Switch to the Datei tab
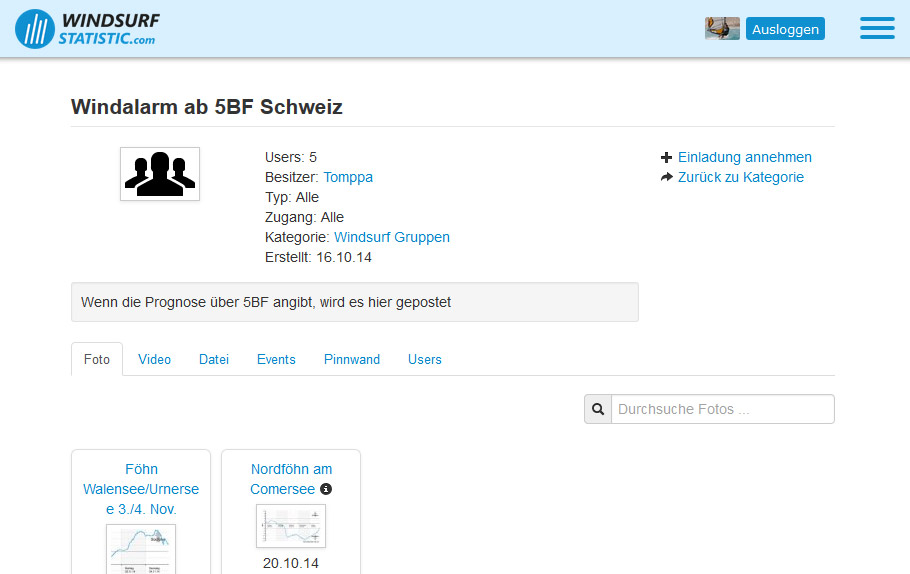 214,359
